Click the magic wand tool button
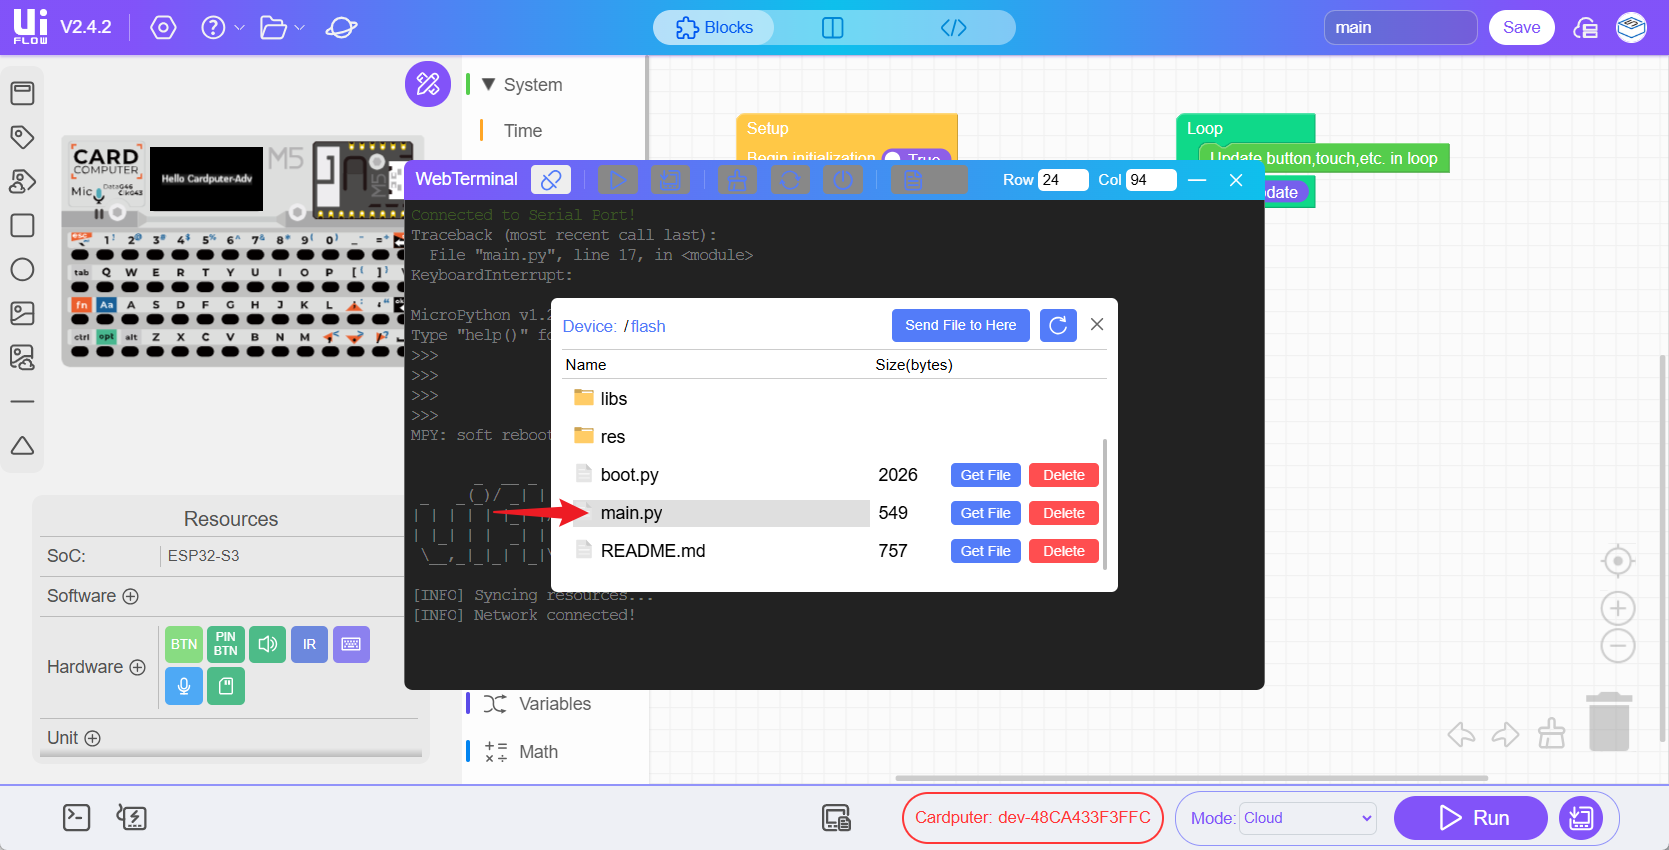 click(x=428, y=84)
